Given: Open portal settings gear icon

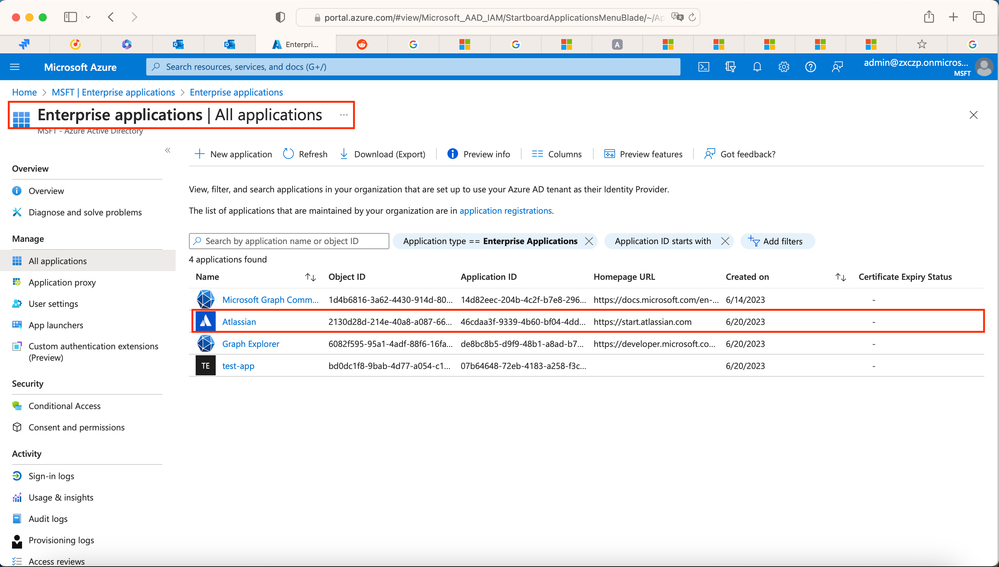Looking at the screenshot, I should [784, 67].
